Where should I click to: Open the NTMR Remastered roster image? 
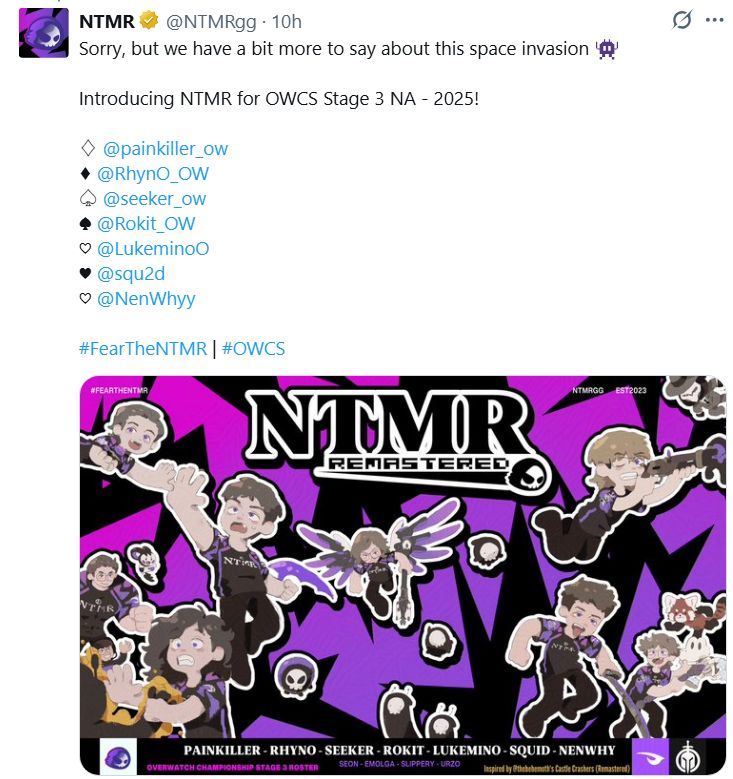[403, 575]
